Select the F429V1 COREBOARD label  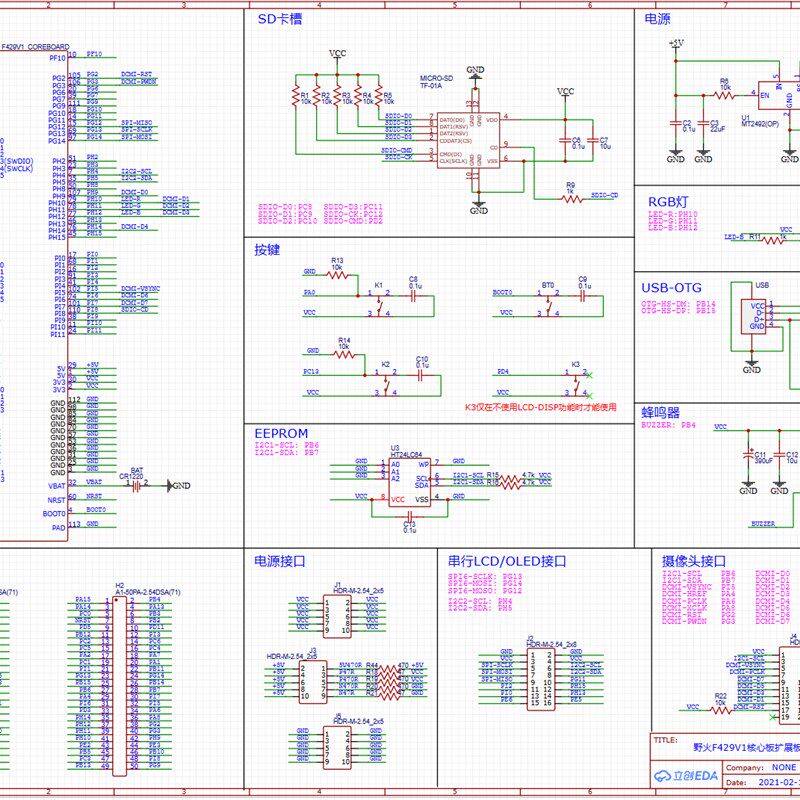point(35,47)
